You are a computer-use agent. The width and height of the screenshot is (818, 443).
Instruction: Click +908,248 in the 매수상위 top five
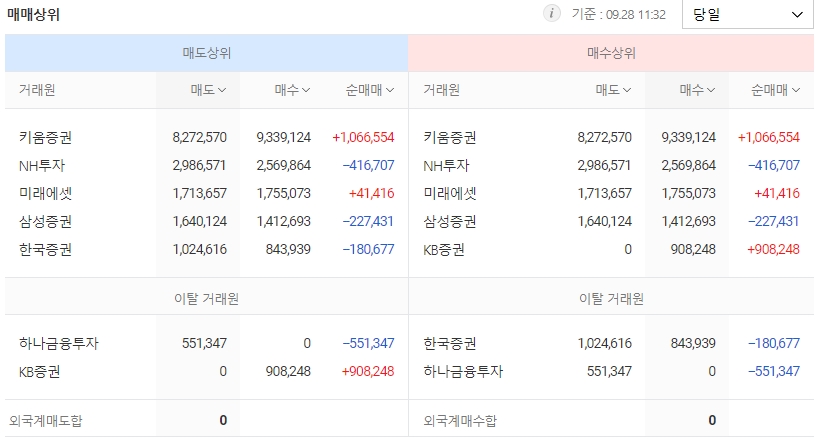(x=773, y=249)
